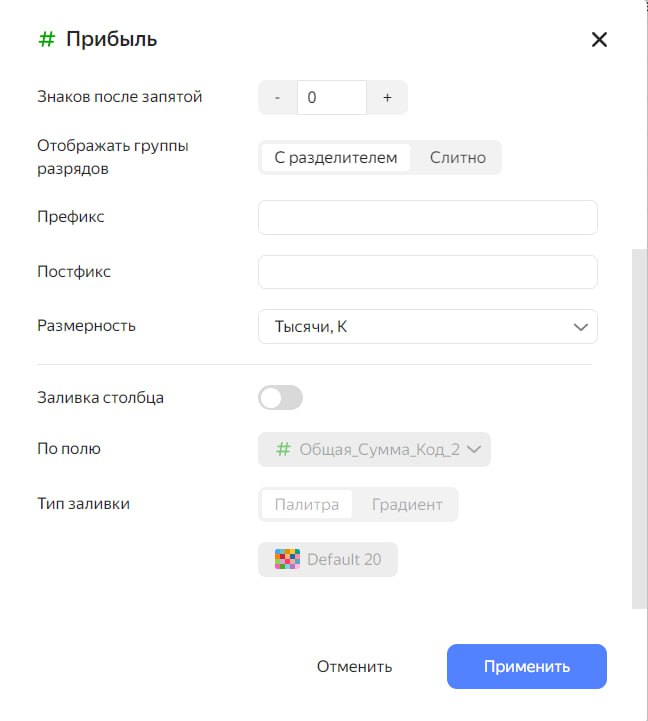This screenshot has width=648, height=721.
Task: Decrease decimal places with minus button
Action: [277, 97]
